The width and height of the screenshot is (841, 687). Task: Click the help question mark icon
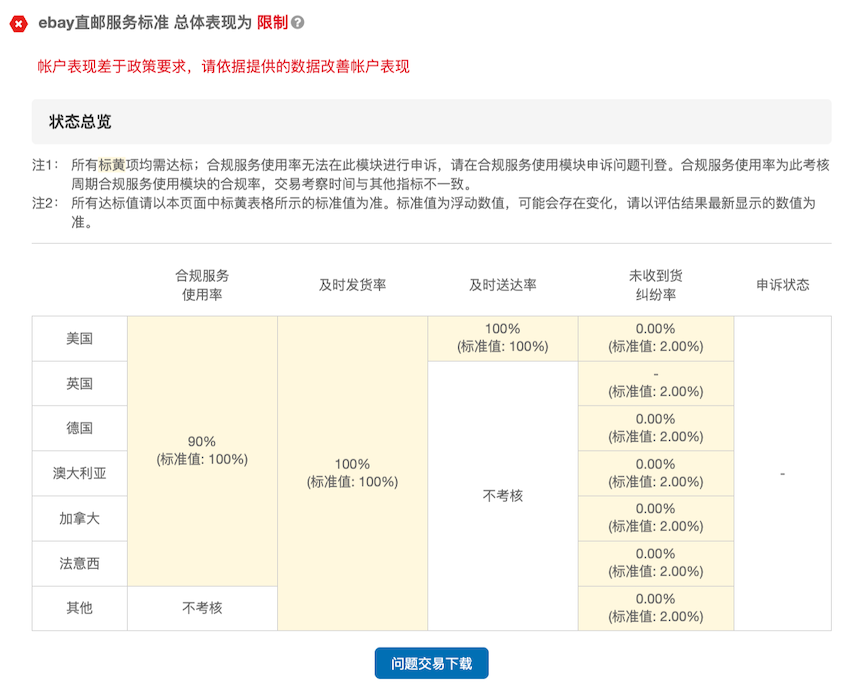pyautogui.click(x=298, y=22)
